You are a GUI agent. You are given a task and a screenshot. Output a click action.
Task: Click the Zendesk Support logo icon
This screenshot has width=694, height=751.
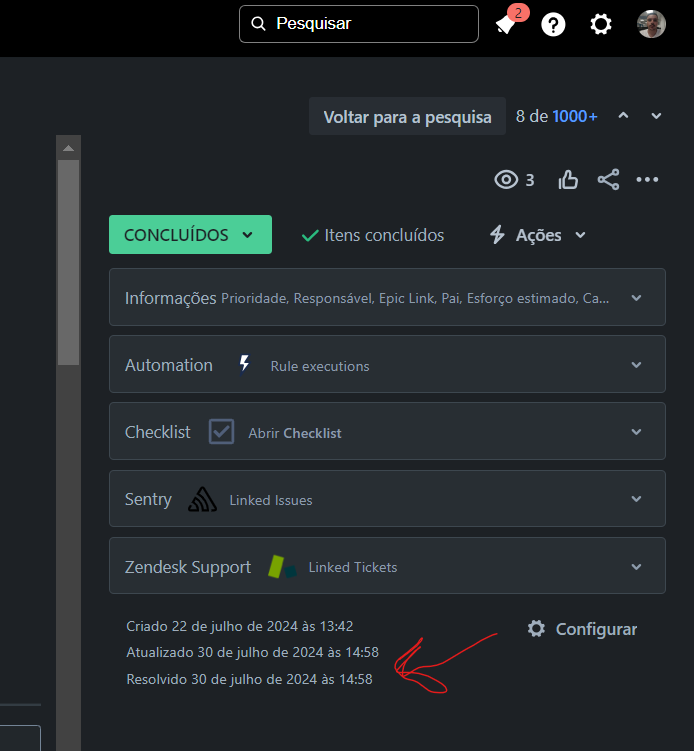282,567
